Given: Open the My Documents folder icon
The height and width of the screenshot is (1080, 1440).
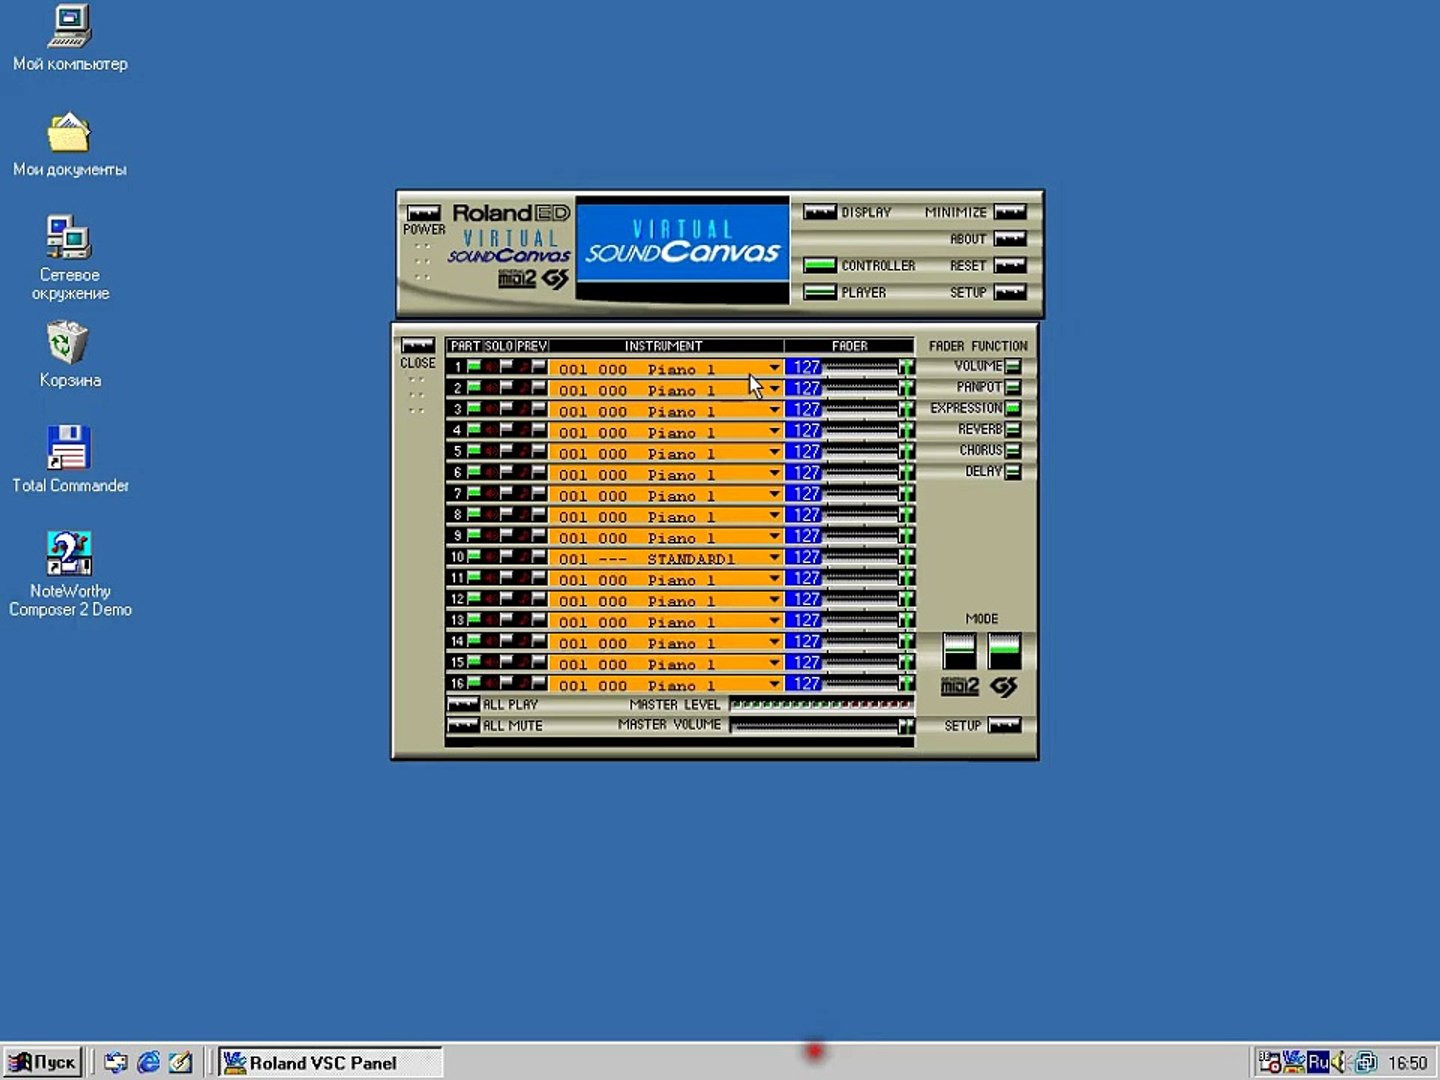Looking at the screenshot, I should pos(70,145).
